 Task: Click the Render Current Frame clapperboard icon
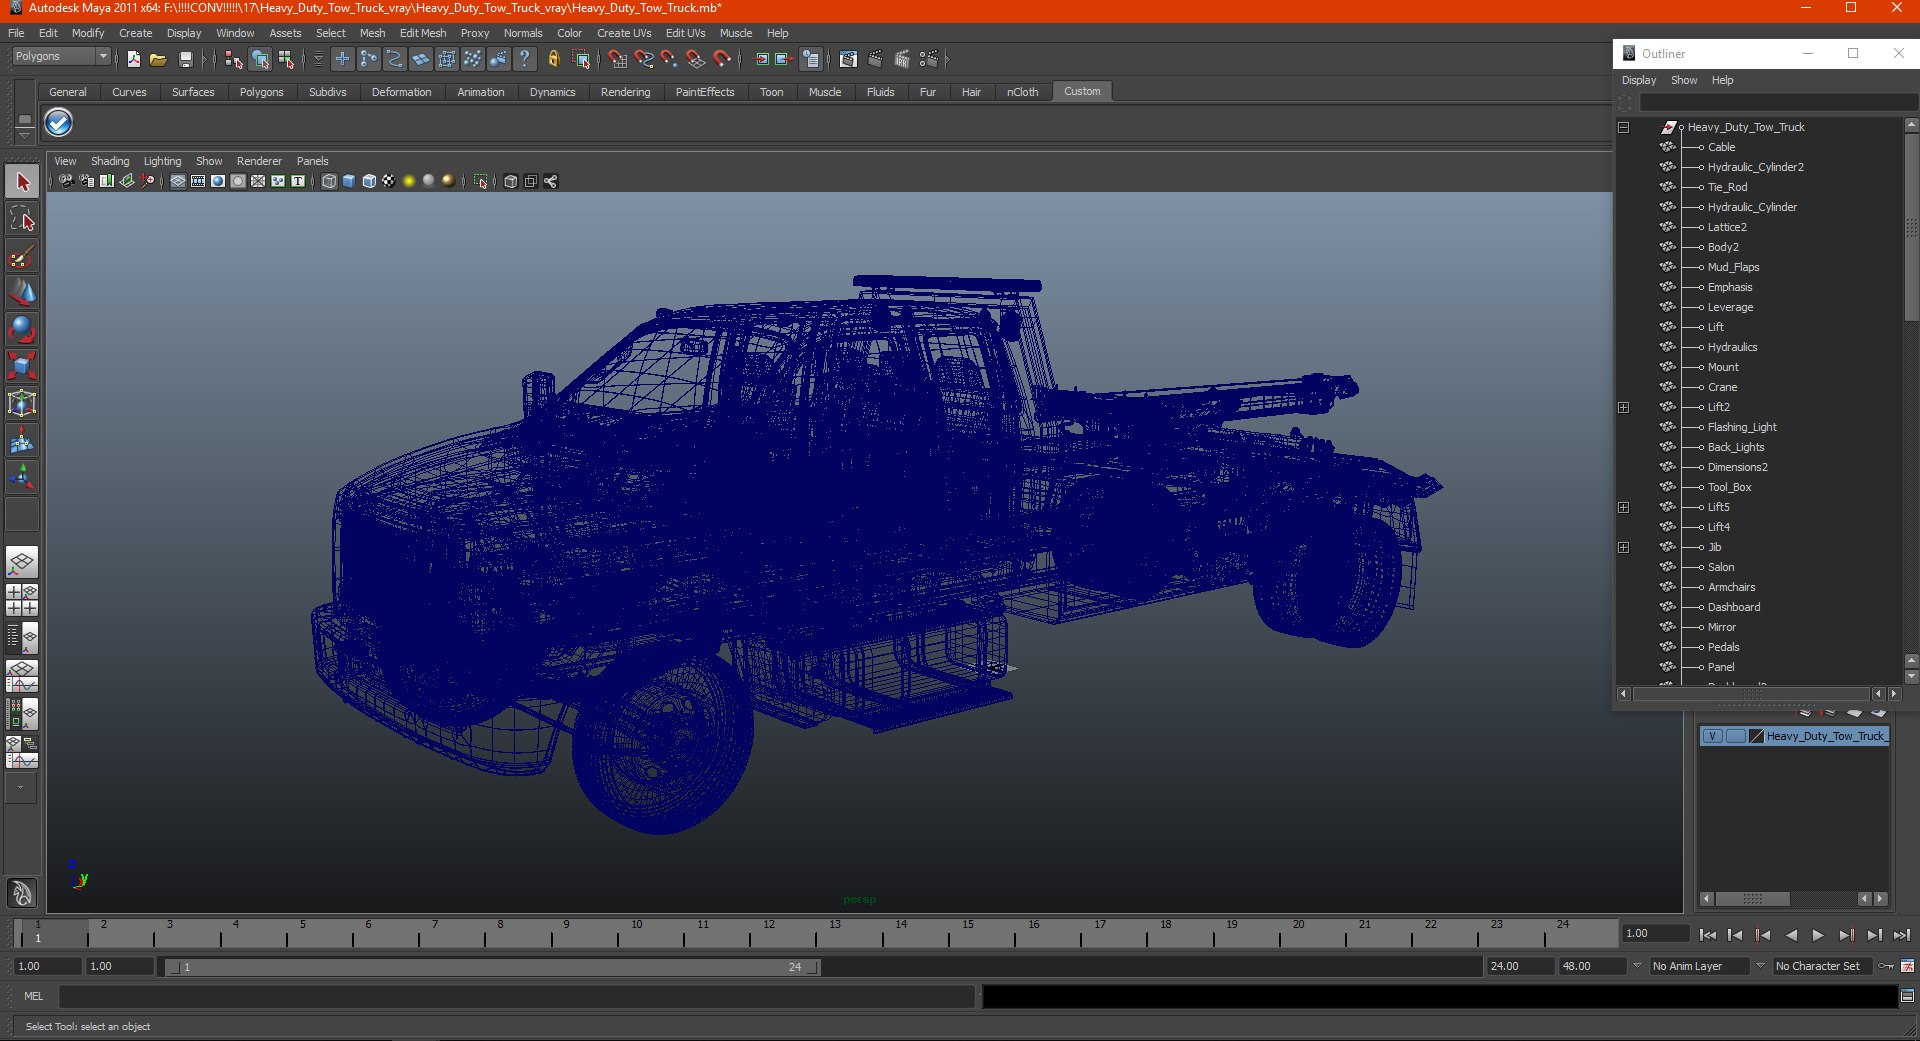tap(875, 60)
